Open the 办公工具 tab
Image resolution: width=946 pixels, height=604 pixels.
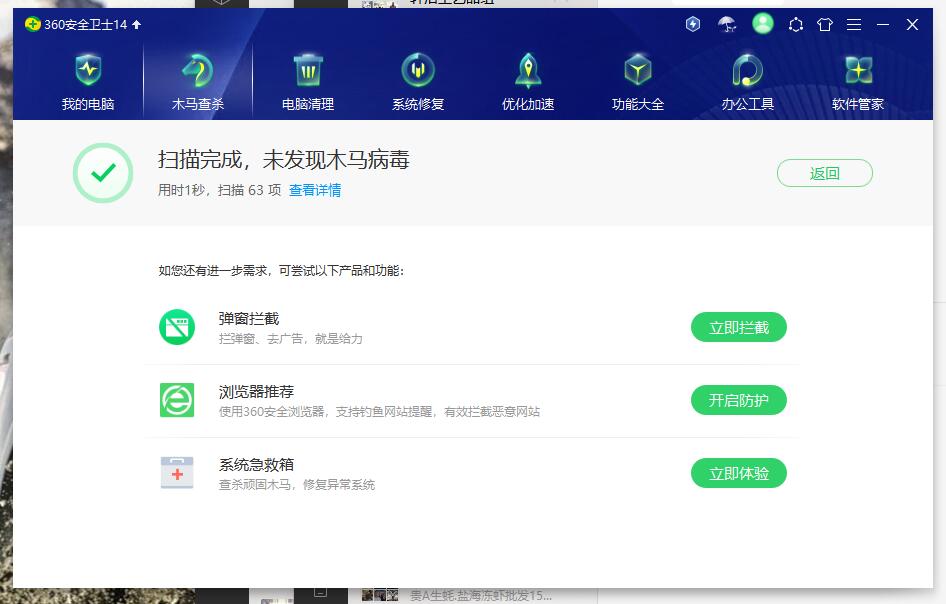coord(748,82)
